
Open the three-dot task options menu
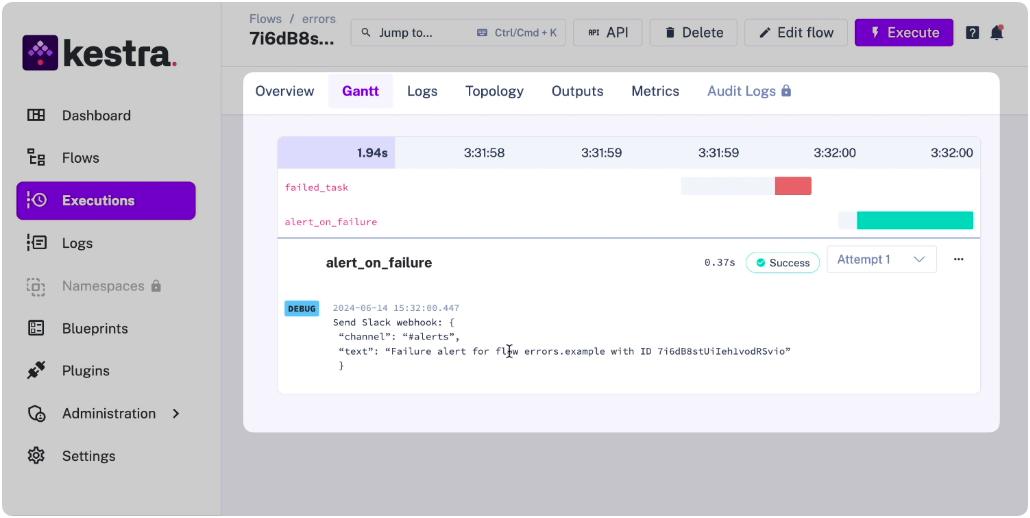point(958,259)
